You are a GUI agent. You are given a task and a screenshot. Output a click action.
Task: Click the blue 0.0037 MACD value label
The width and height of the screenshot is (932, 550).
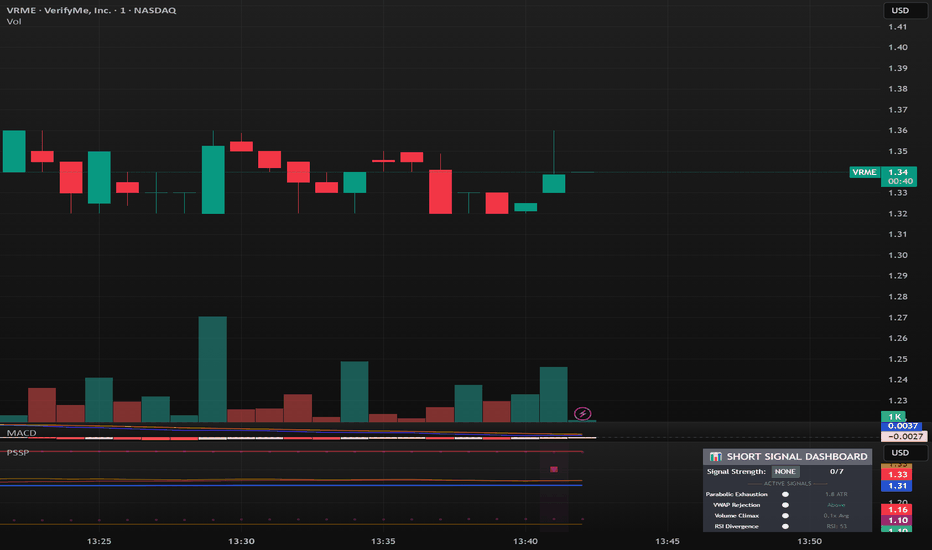point(902,426)
